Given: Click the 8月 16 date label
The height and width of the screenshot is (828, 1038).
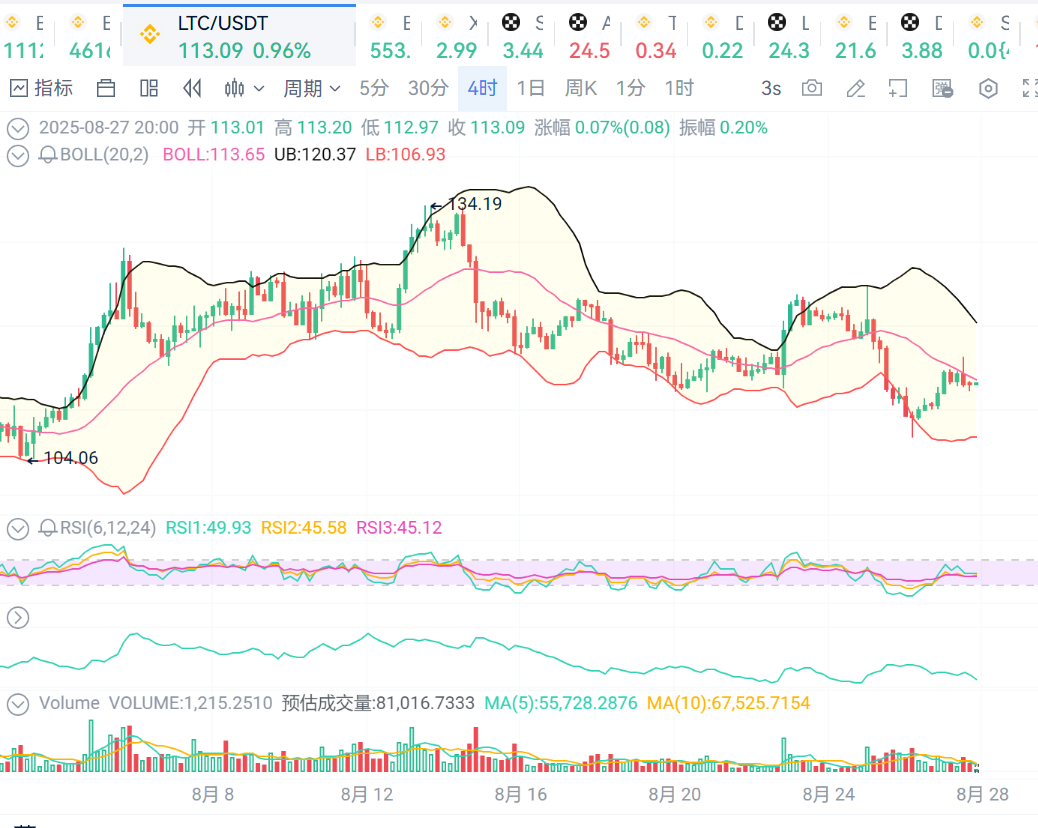Looking at the screenshot, I should pos(520,794).
